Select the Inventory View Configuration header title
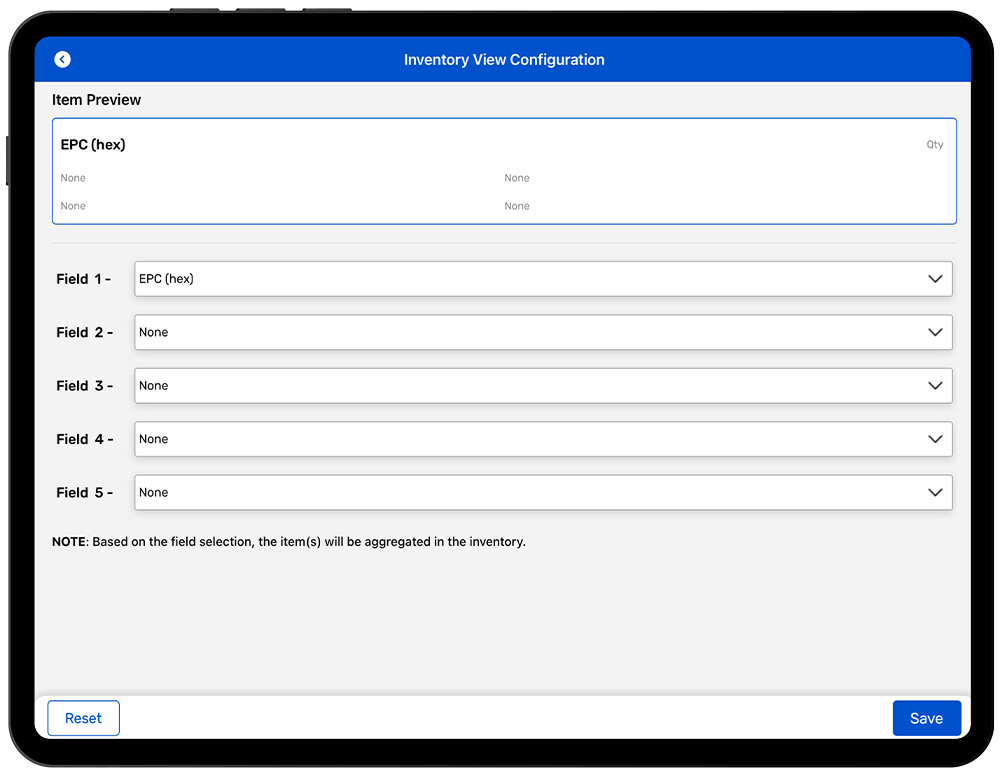The image size is (1000, 774). pos(504,60)
